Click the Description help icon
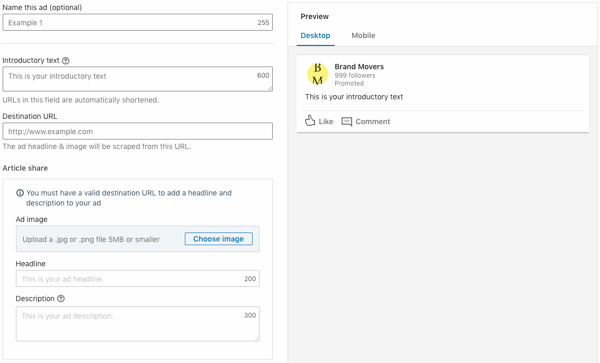The image size is (600, 363). (61, 299)
